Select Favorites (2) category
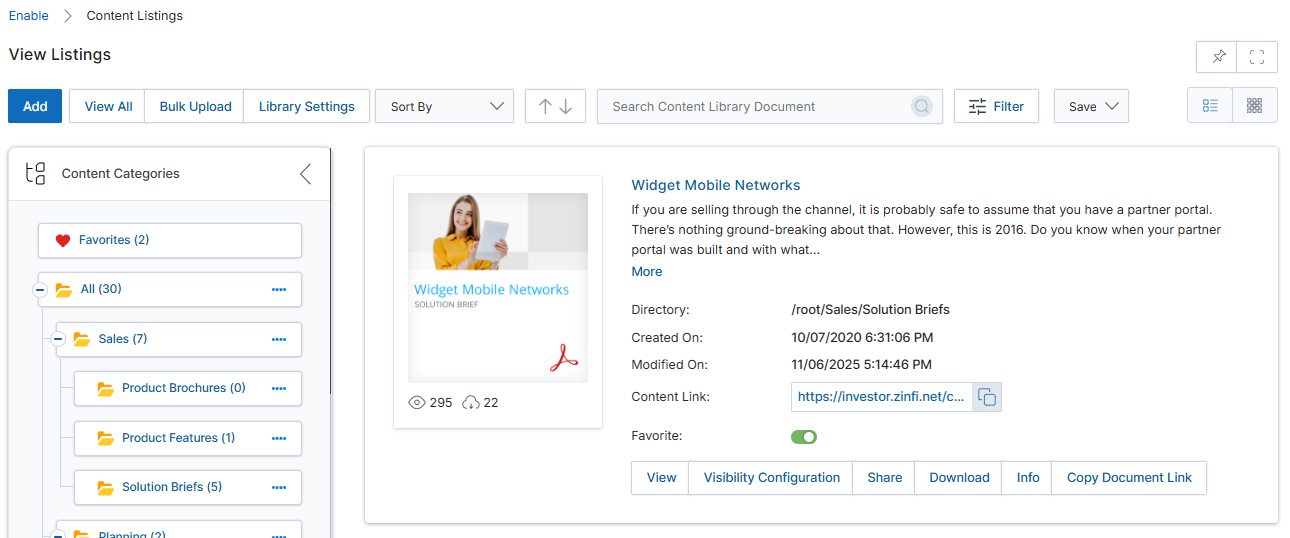Viewport: 1290px width, 538px height. pyautogui.click(x=170, y=240)
